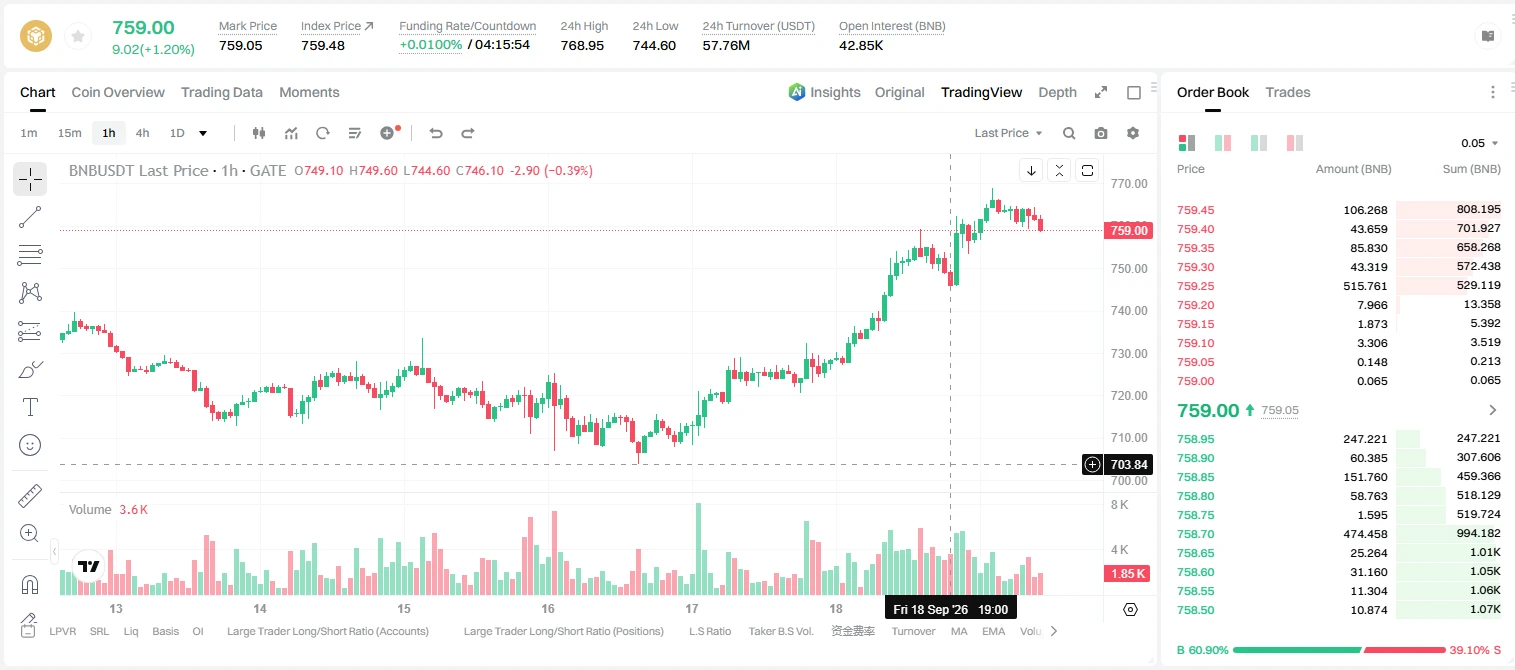
Task: Open the Coin Overview tab
Action: pos(118,92)
